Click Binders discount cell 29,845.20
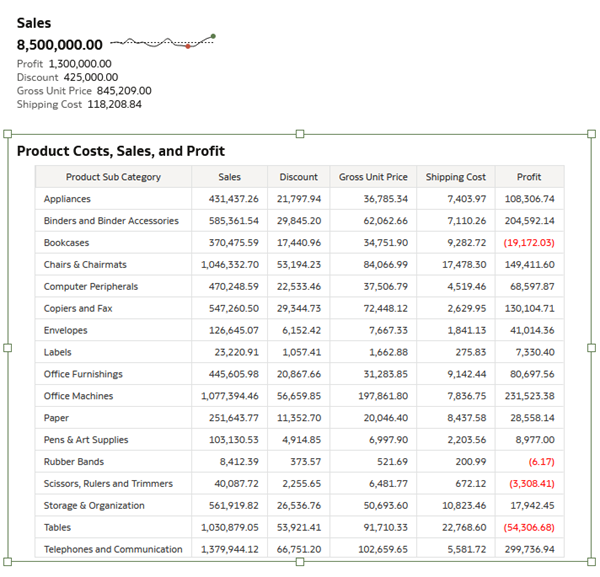 (x=299, y=221)
